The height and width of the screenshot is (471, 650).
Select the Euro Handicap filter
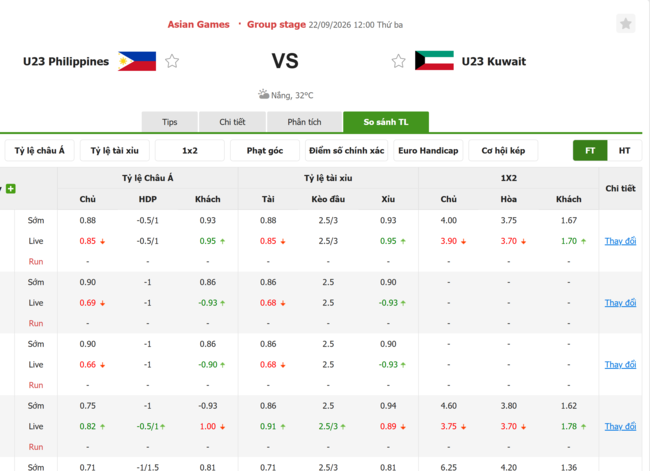pyautogui.click(x=428, y=151)
